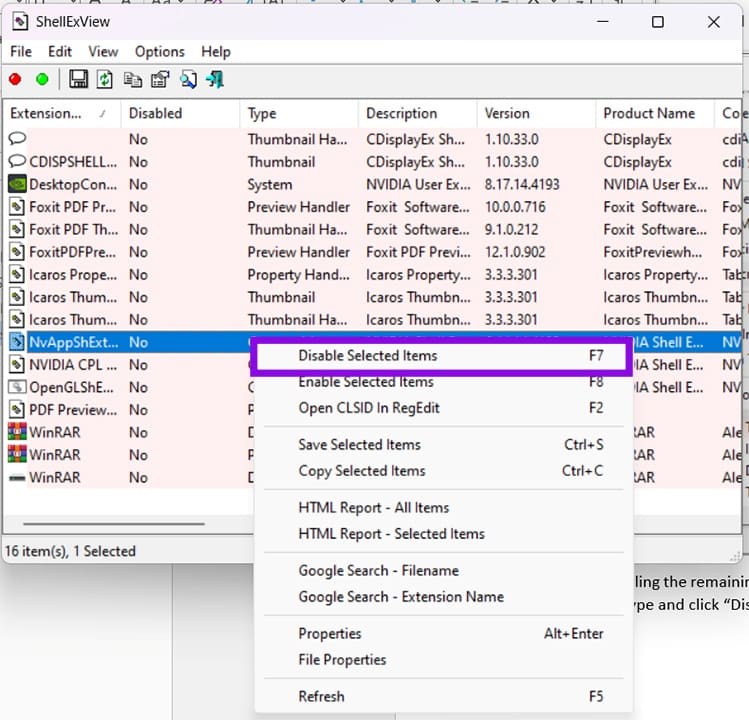Click version cell 10.0.0.716
This screenshot has width=749, height=720.
coord(515,207)
